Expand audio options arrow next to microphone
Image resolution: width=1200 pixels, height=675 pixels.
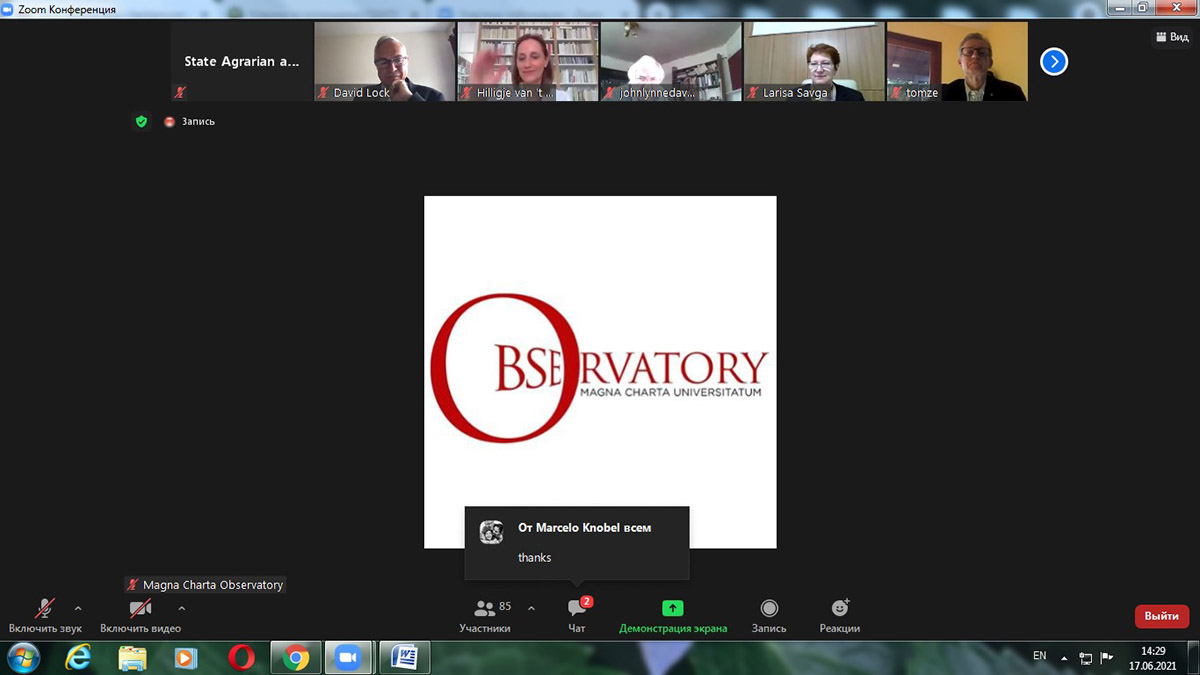click(x=78, y=608)
